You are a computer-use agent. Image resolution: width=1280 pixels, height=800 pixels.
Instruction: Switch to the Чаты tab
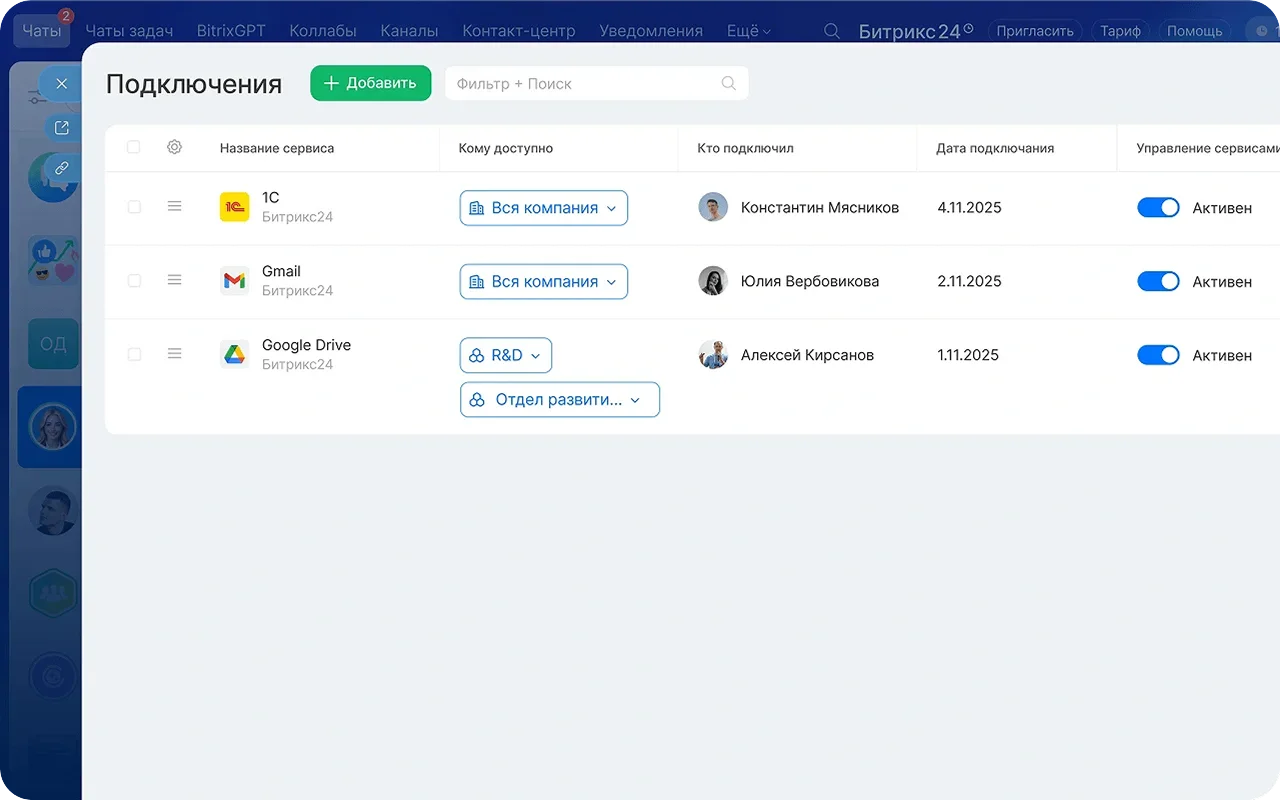click(42, 31)
